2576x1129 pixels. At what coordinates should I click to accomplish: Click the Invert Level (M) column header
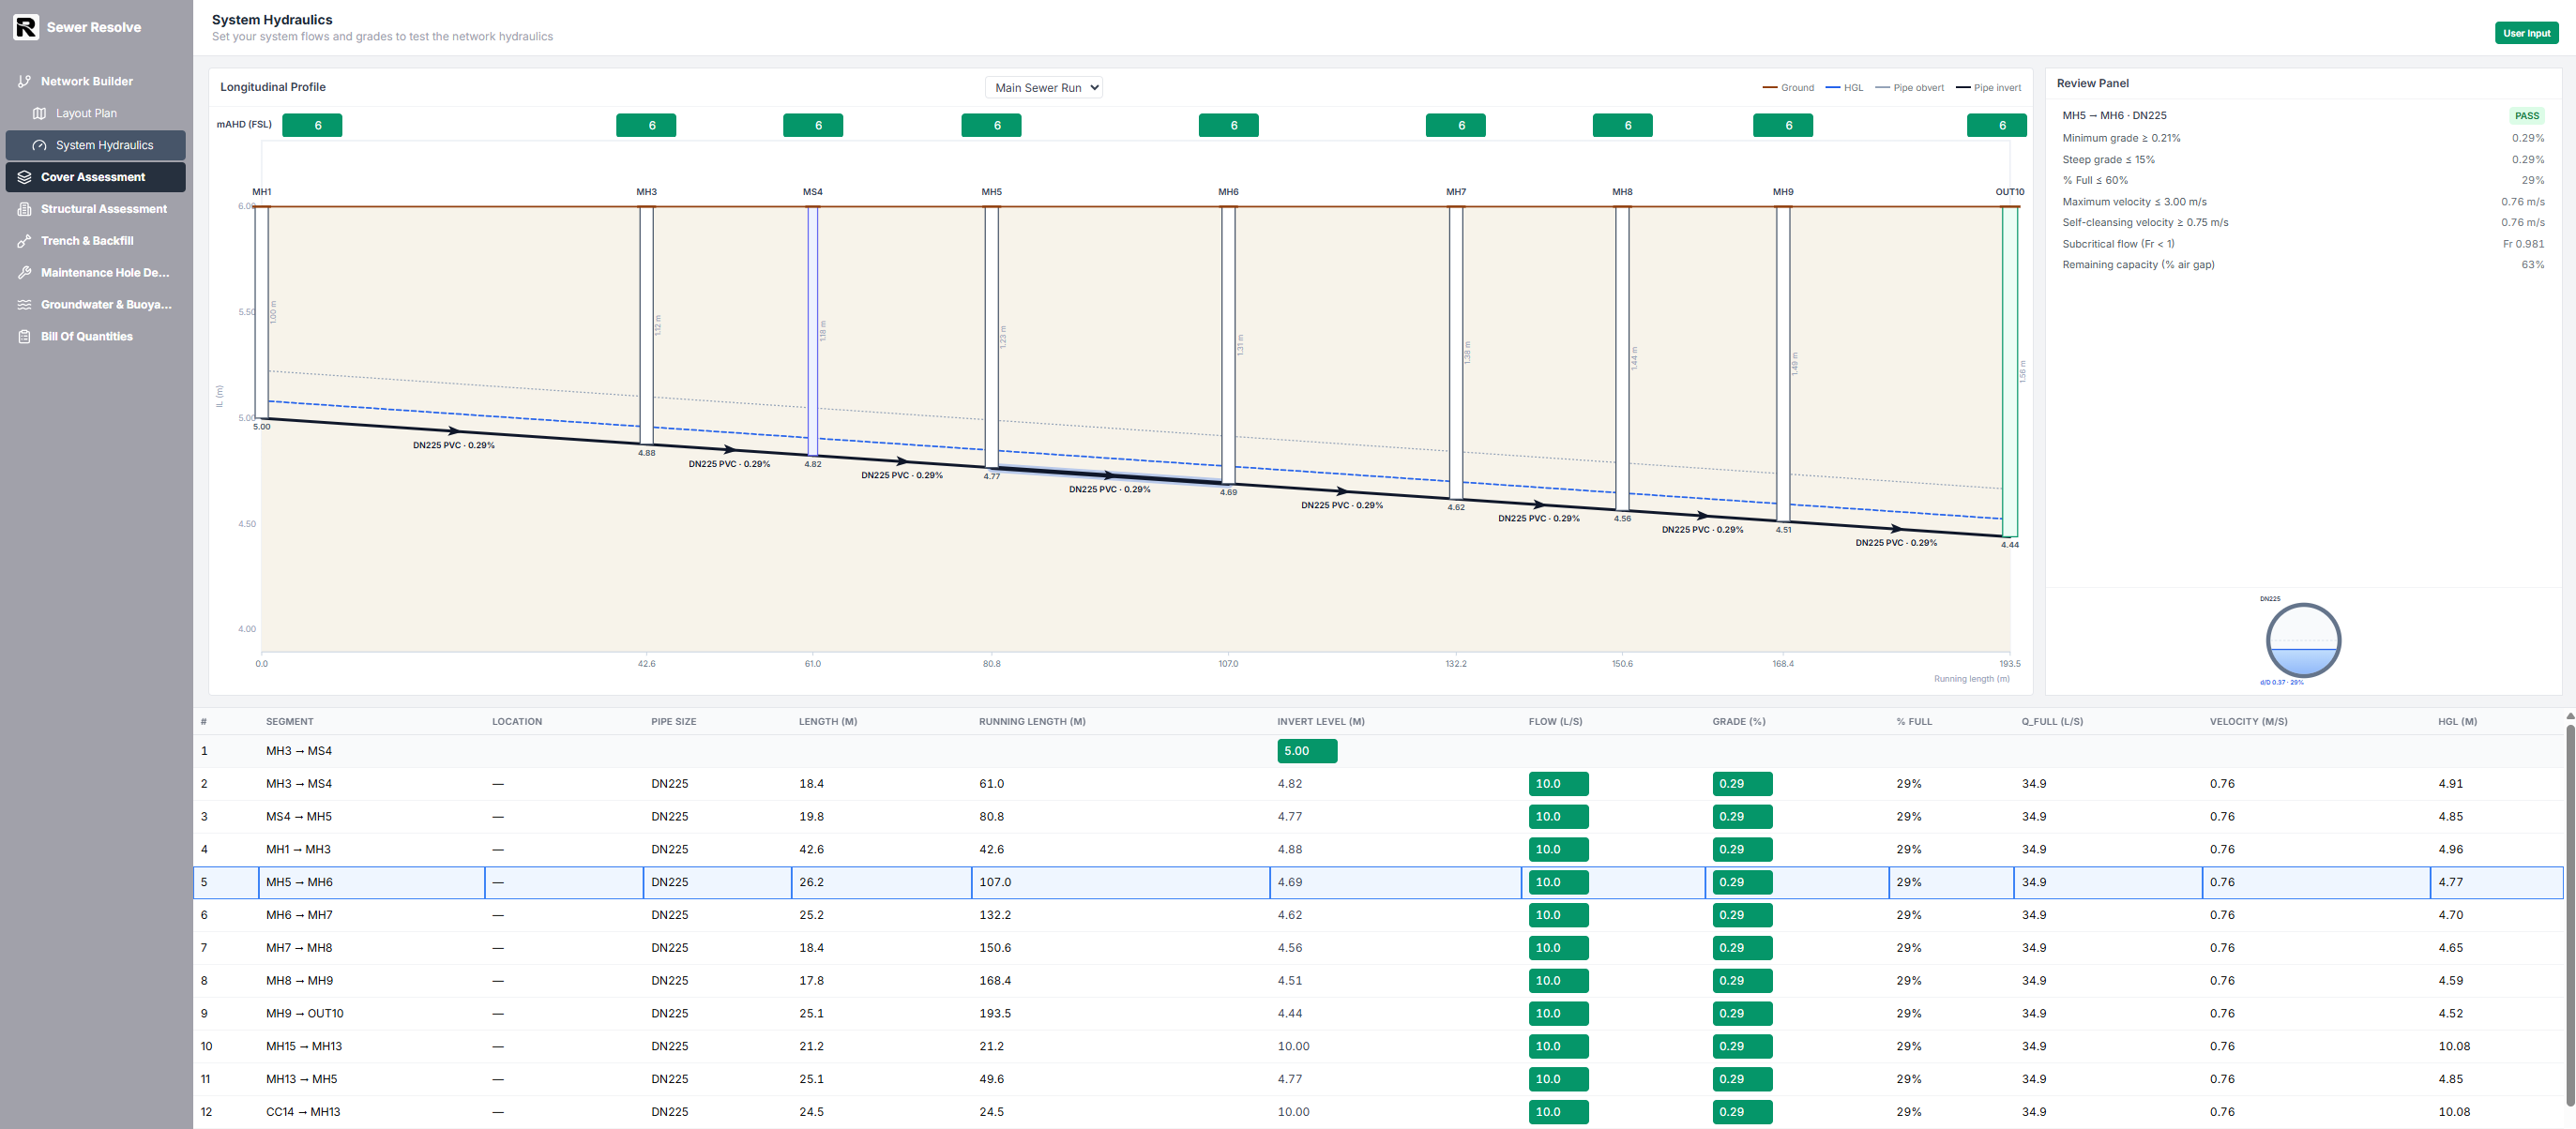pyautogui.click(x=1320, y=722)
